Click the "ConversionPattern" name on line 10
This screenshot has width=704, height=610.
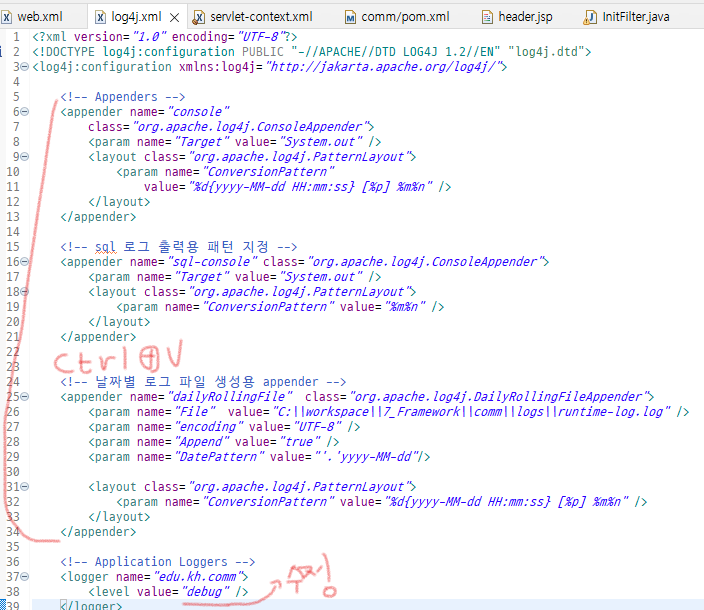click(268, 172)
